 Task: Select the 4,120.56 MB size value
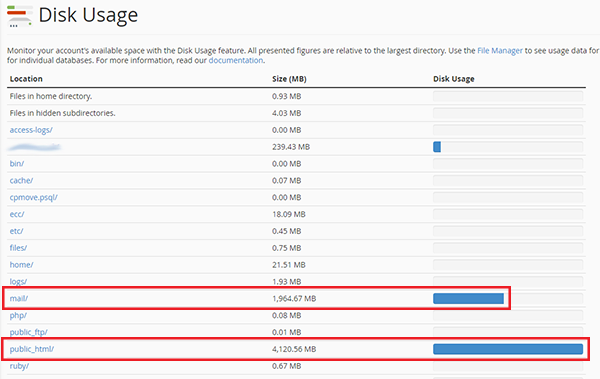pyautogui.click(x=294, y=349)
